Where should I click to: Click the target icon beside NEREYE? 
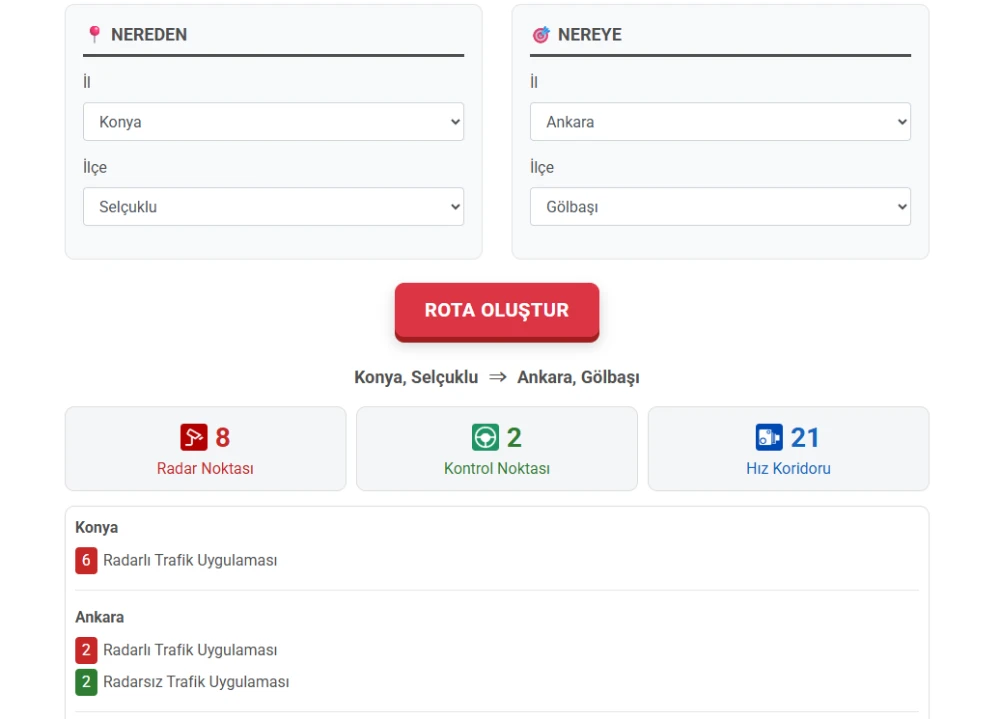(x=541, y=34)
